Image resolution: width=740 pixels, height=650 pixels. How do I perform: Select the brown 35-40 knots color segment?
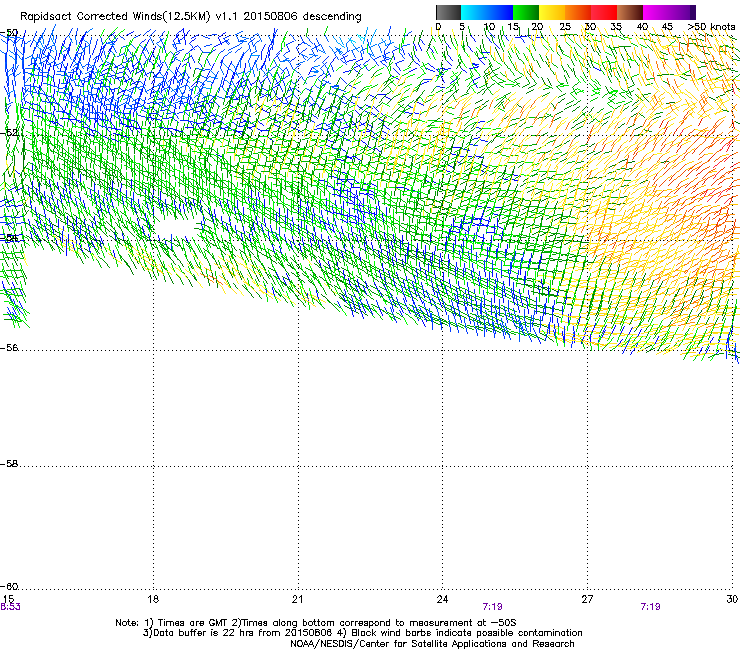click(630, 12)
